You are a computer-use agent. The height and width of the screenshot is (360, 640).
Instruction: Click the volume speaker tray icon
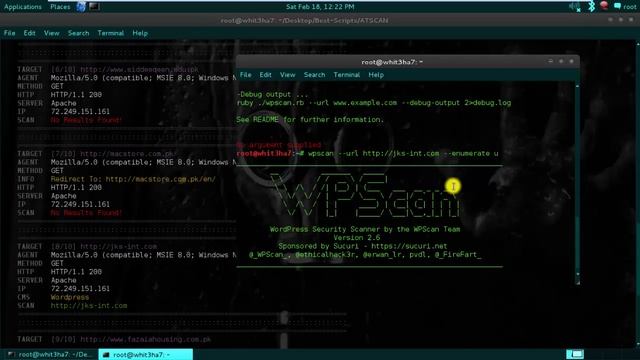coord(575,7)
